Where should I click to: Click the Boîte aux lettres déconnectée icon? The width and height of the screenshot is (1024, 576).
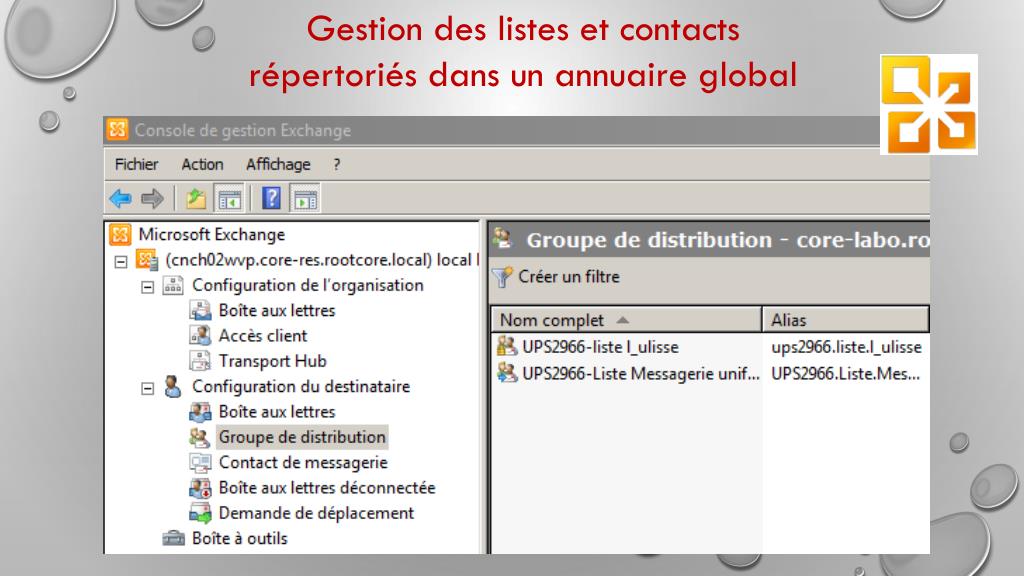[x=200, y=488]
